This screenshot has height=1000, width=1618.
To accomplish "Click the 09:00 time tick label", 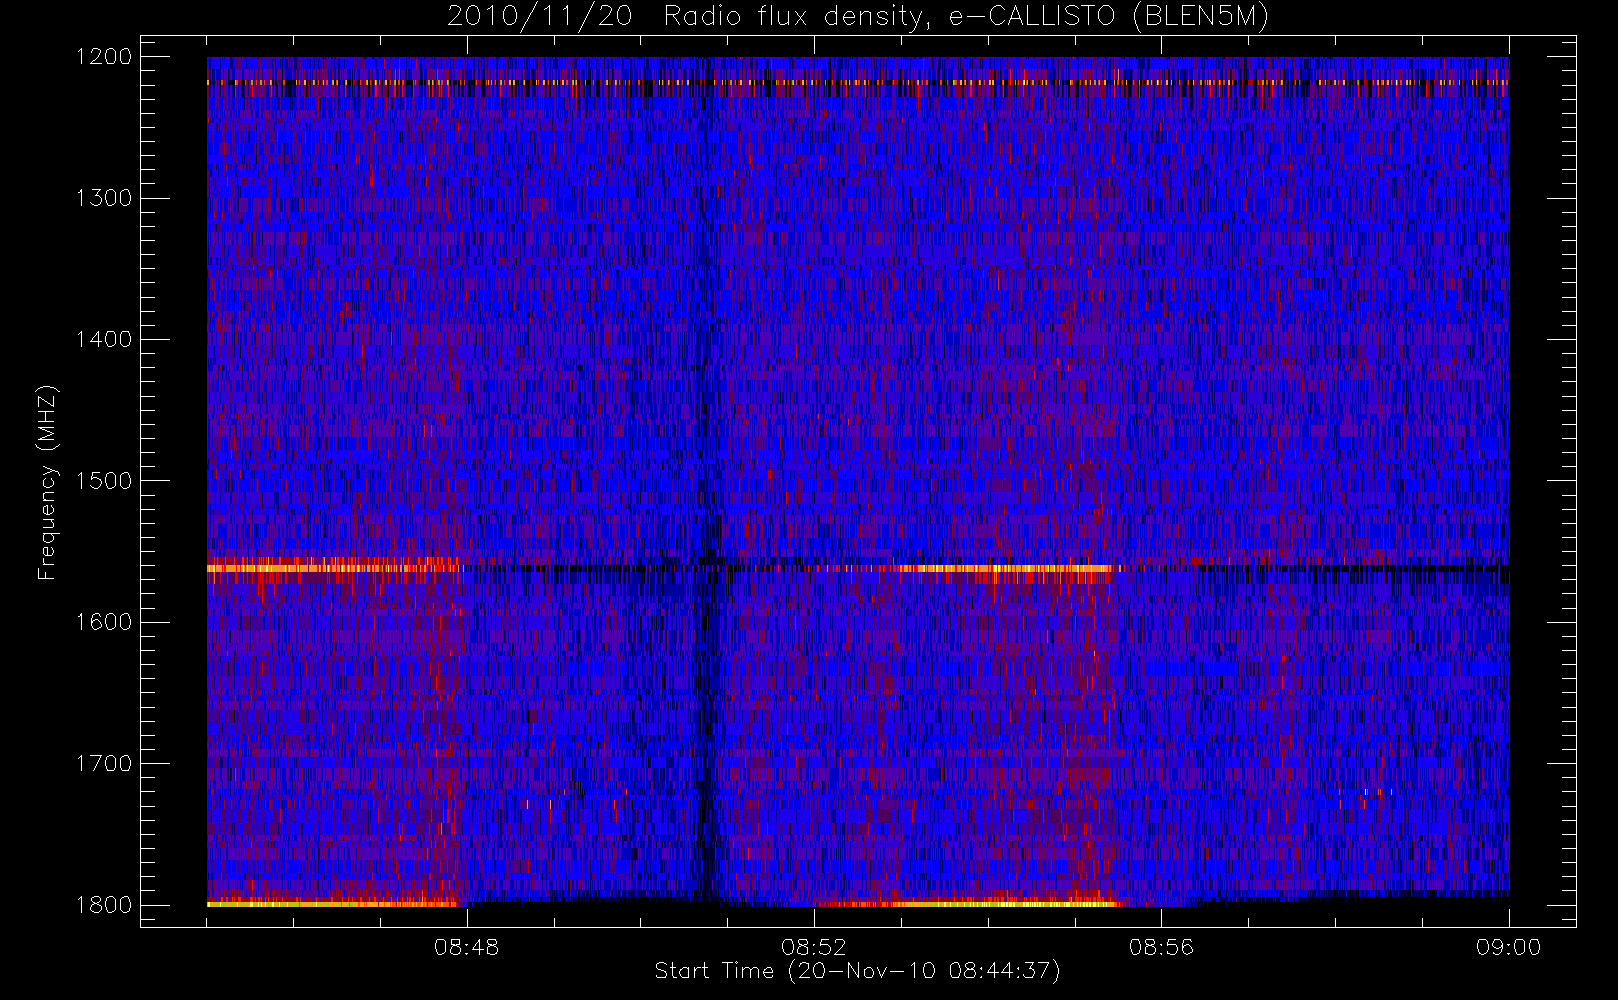I will pos(1508,947).
